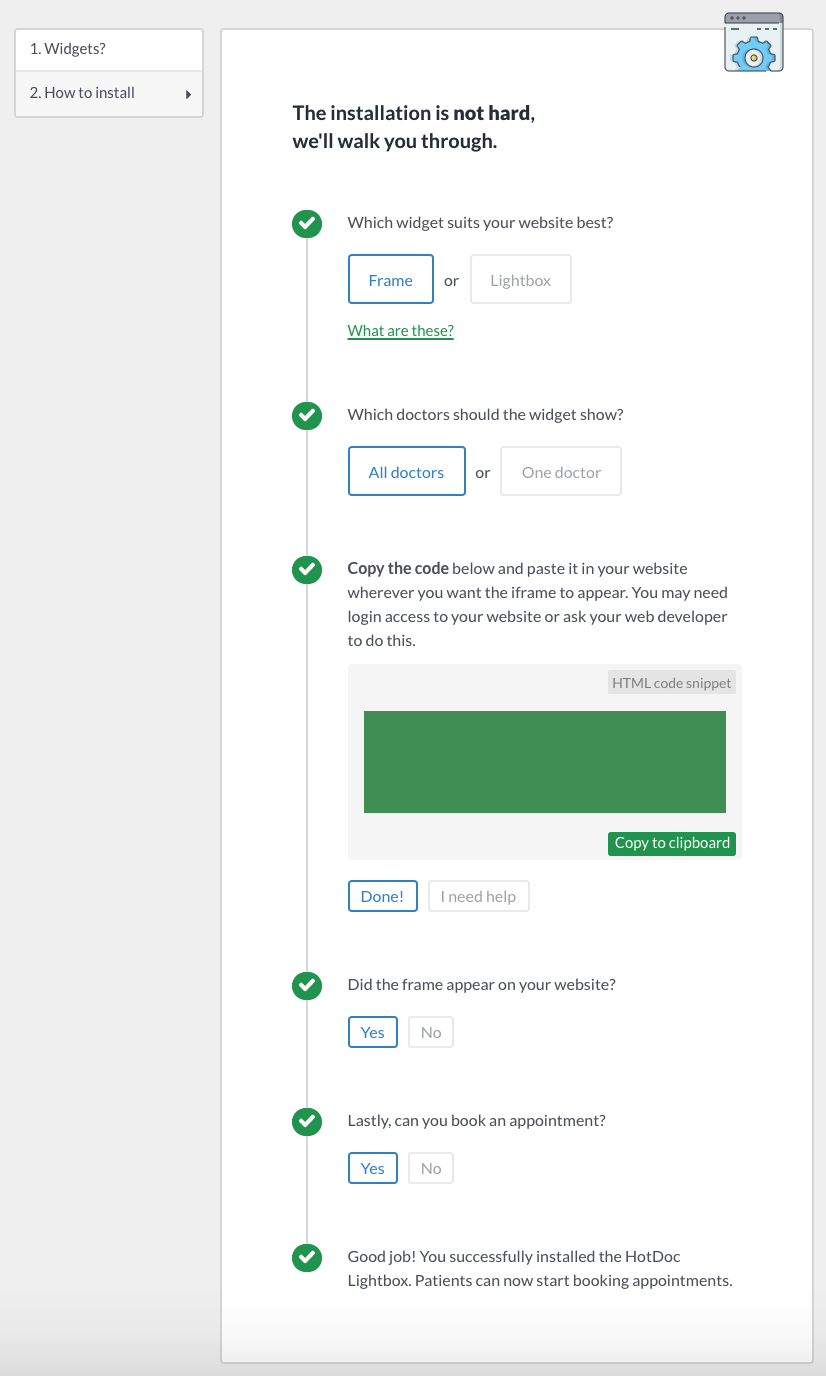
Task: Click the widget type step checkmark icon
Action: [x=307, y=223]
